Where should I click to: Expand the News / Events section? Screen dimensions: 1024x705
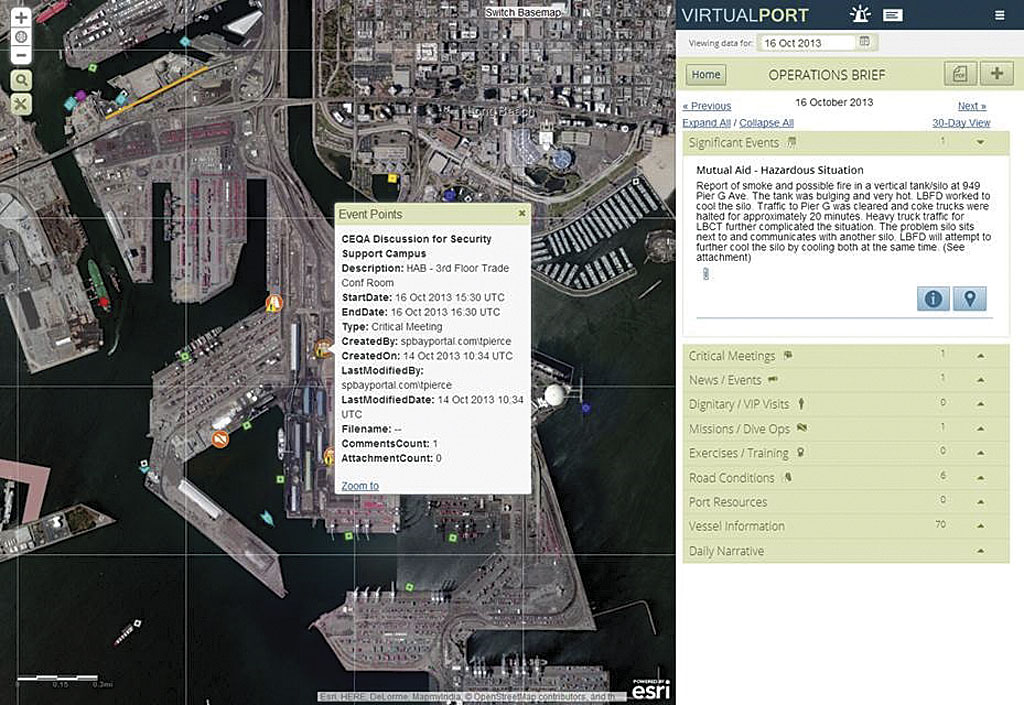point(980,380)
